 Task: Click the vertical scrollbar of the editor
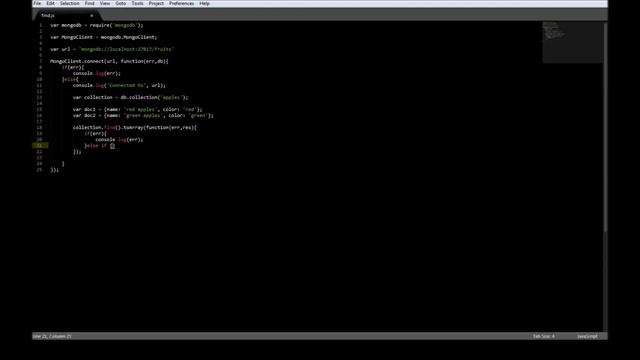[605, 127]
